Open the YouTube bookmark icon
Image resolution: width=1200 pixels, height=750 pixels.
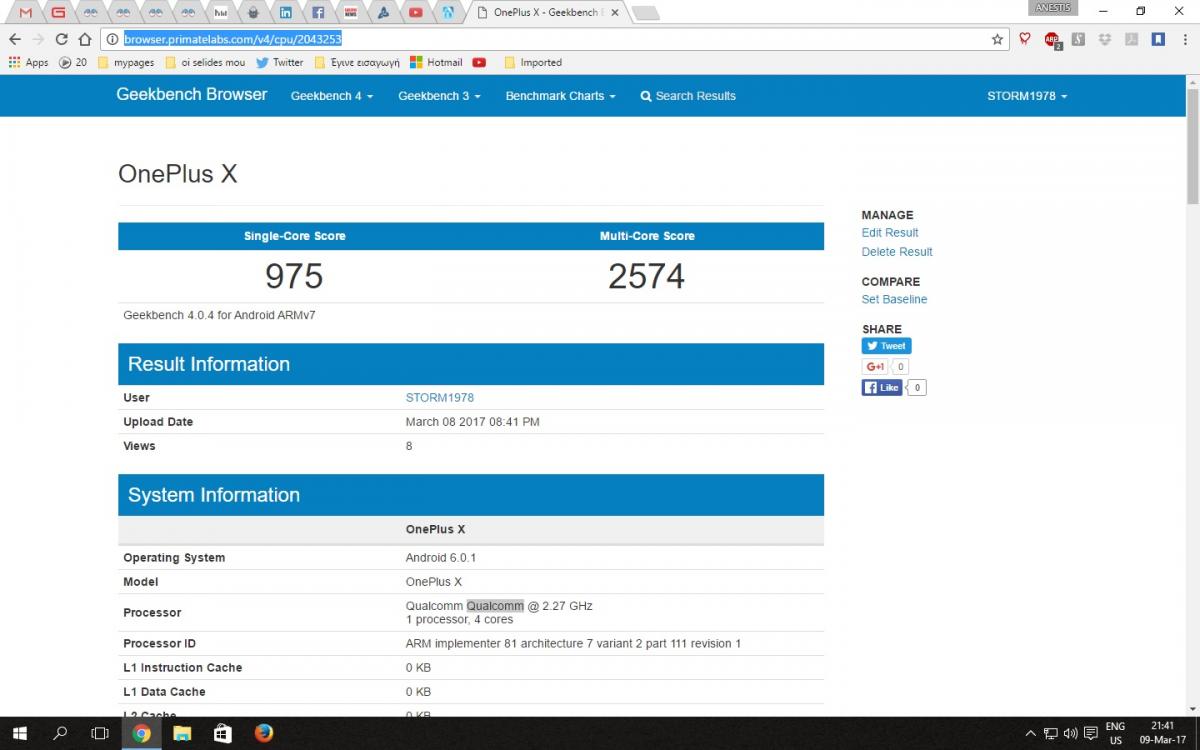(x=479, y=62)
